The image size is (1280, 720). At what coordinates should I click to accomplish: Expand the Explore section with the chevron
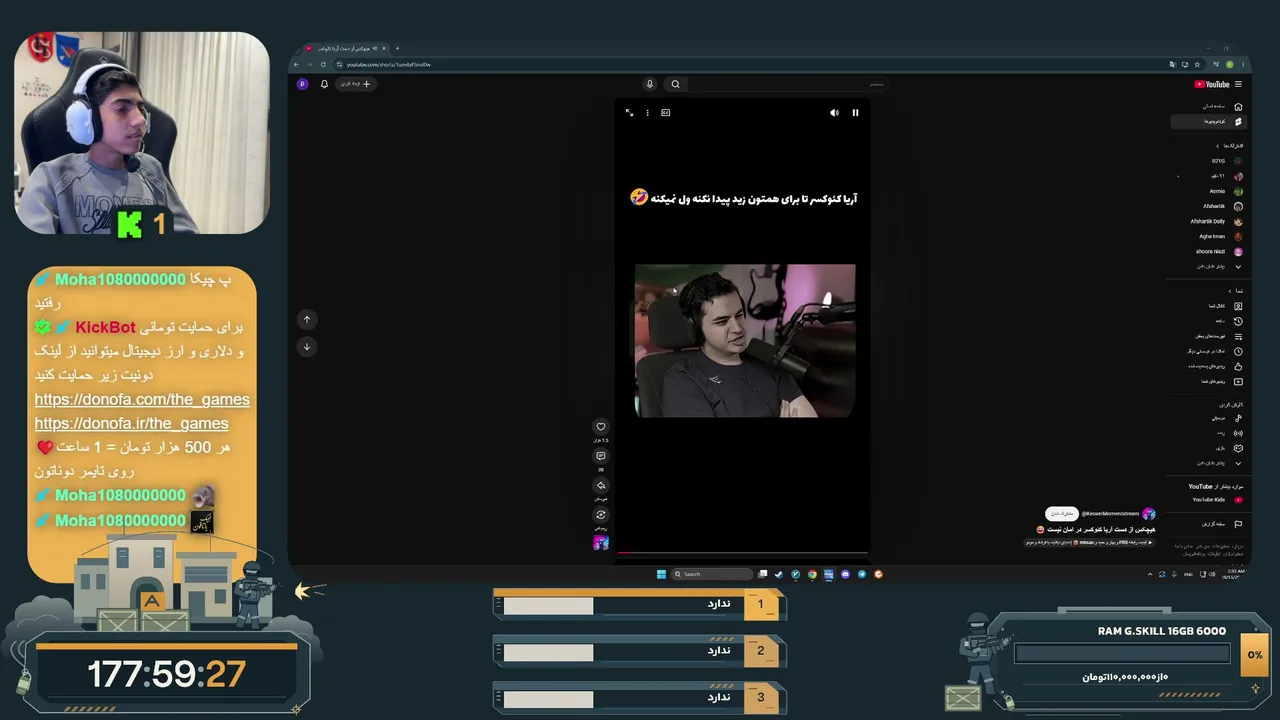(x=1238, y=463)
